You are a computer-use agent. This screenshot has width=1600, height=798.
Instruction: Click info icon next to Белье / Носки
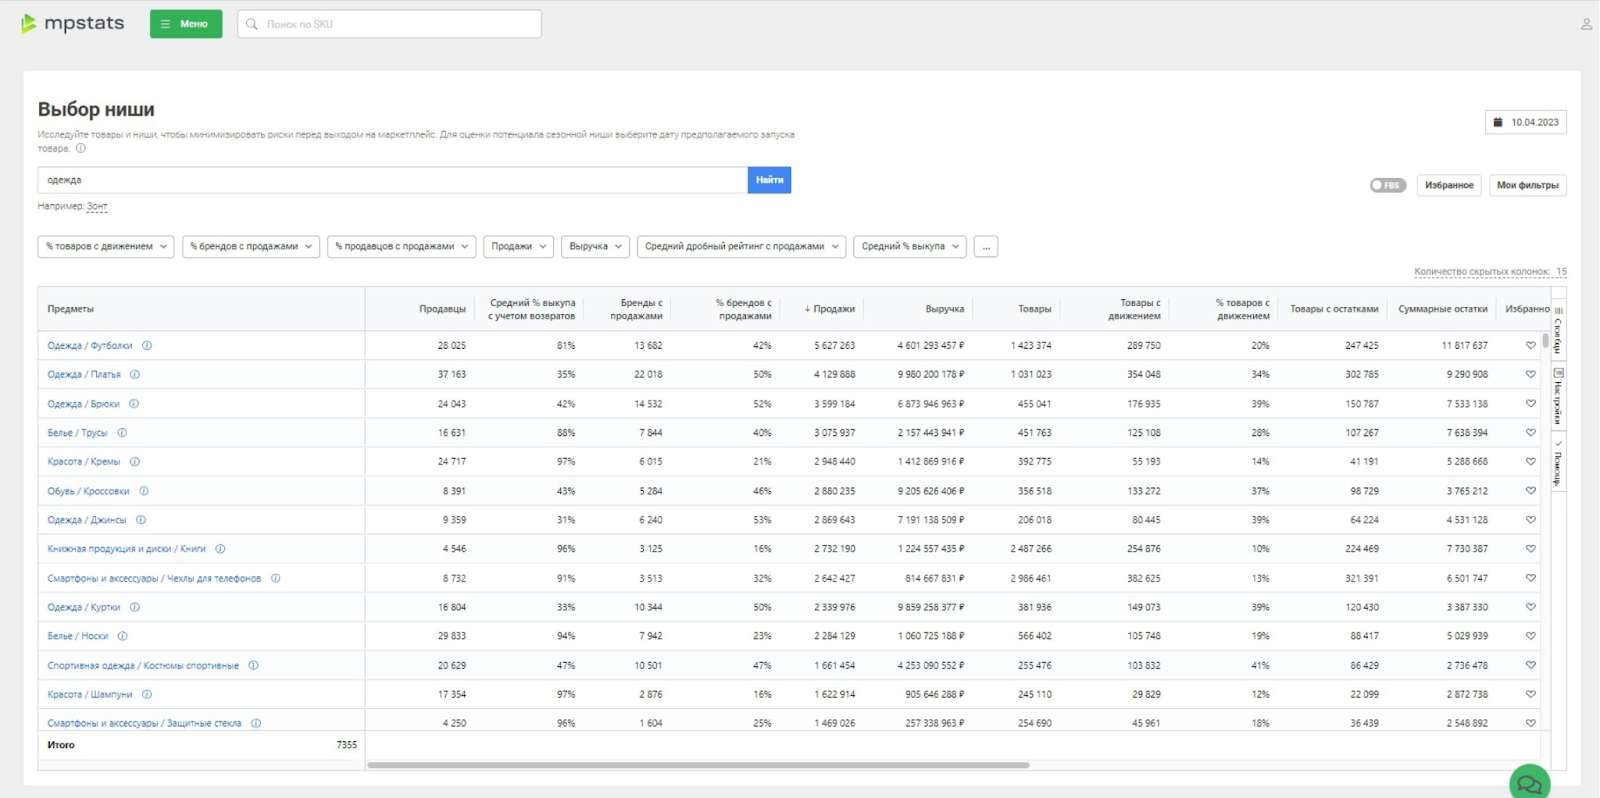tap(122, 636)
